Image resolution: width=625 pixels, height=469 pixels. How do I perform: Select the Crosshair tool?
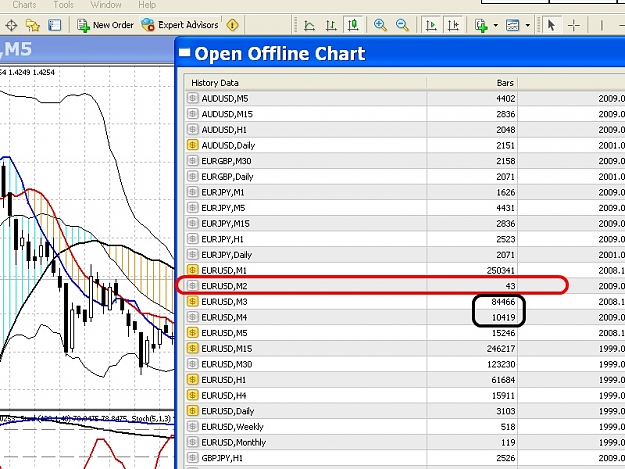point(574,25)
